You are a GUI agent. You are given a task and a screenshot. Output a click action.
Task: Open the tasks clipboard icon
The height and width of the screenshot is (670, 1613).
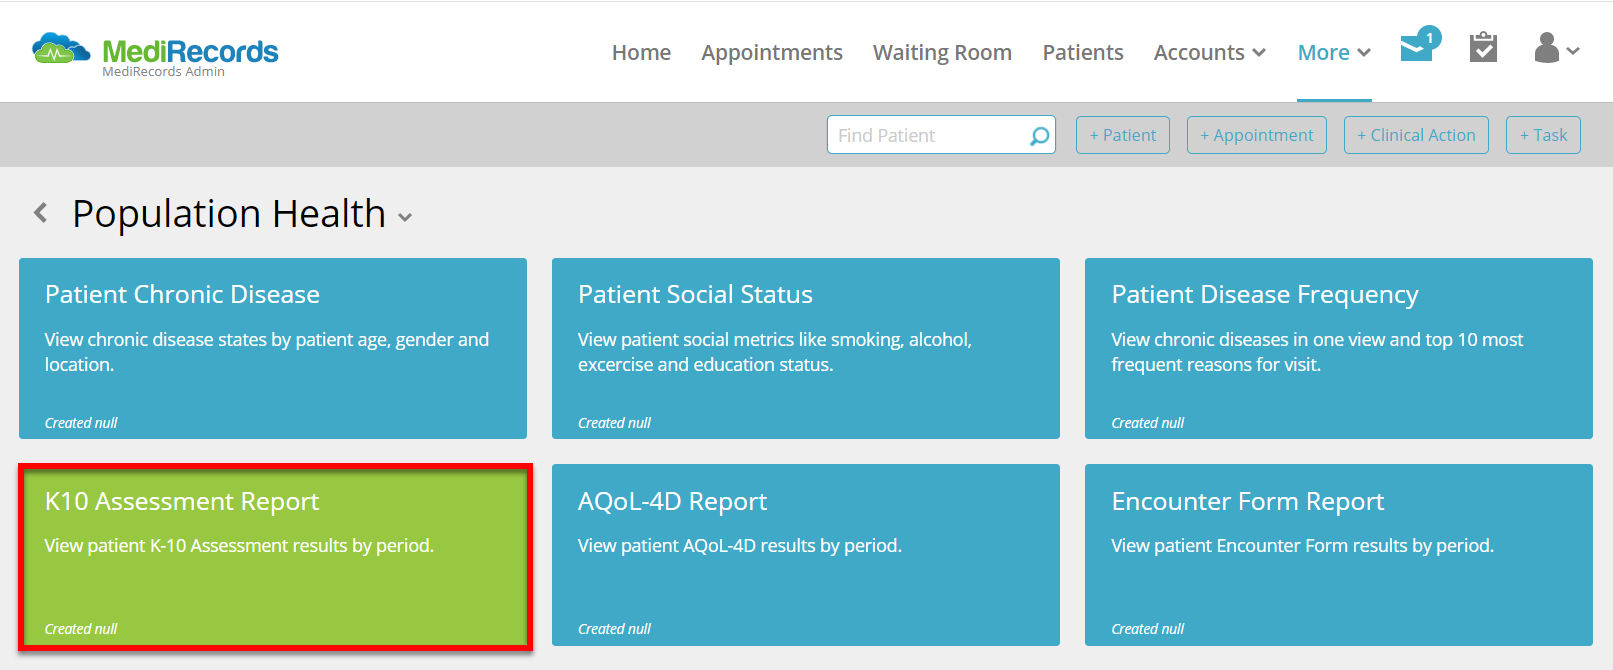[1483, 48]
